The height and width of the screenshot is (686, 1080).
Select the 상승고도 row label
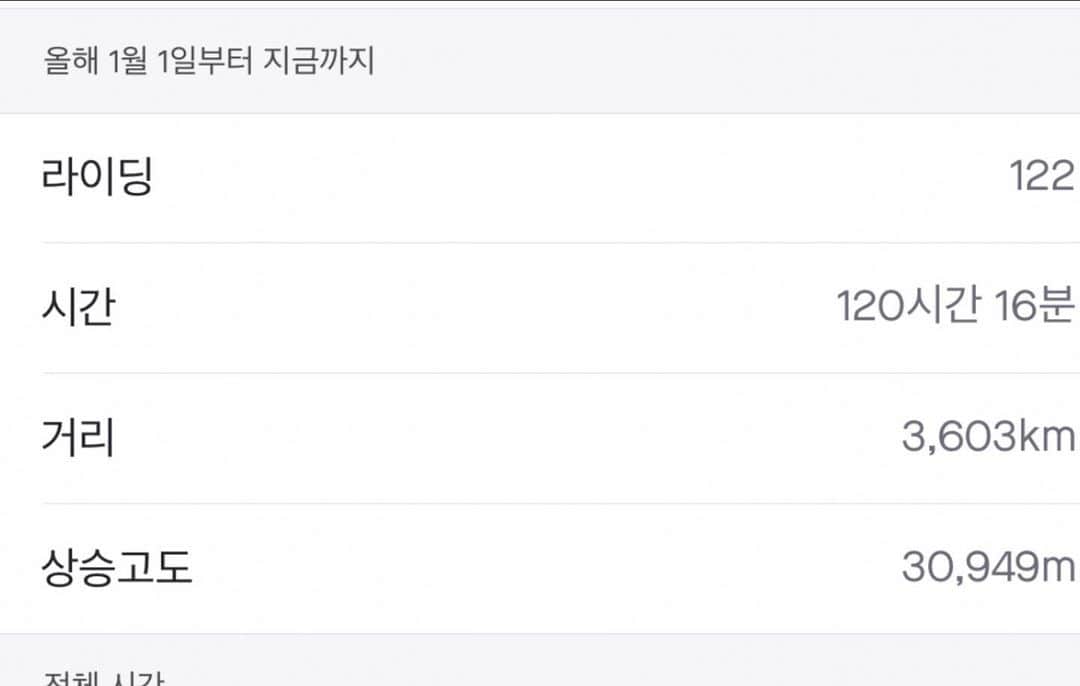click(x=116, y=568)
